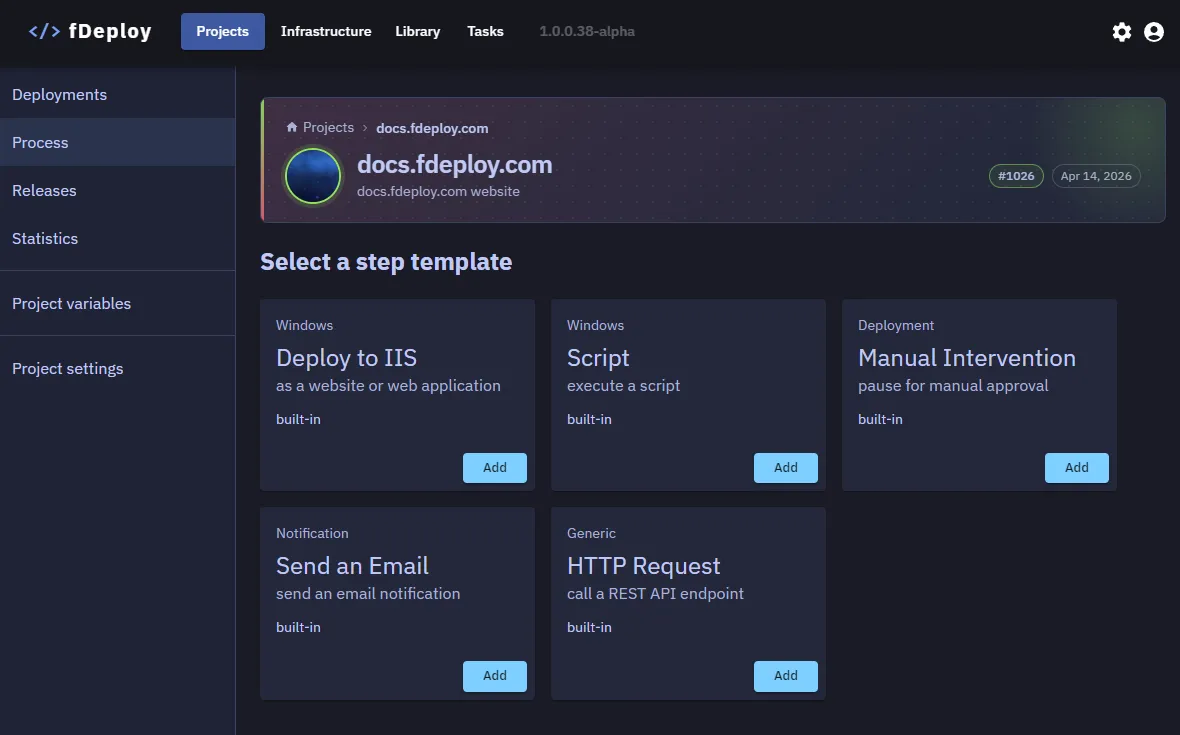The image size is (1180, 735).
Task: Click the Deployment category label
Action: (x=896, y=326)
